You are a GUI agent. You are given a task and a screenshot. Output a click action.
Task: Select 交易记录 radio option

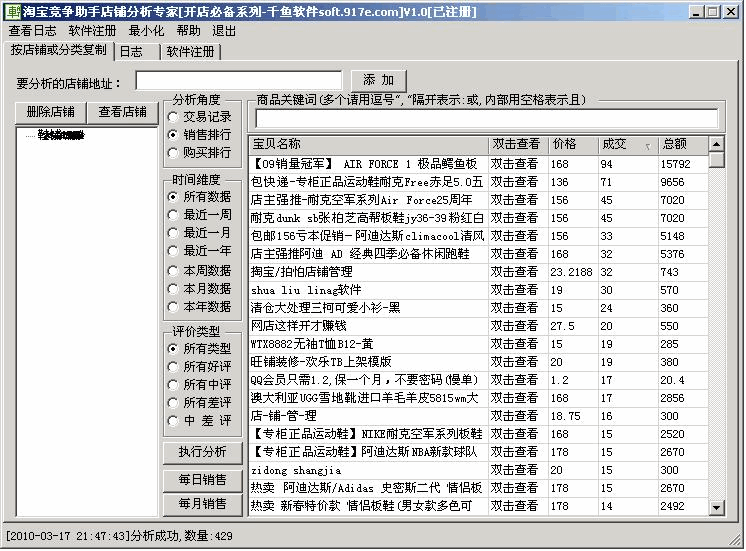[172, 117]
